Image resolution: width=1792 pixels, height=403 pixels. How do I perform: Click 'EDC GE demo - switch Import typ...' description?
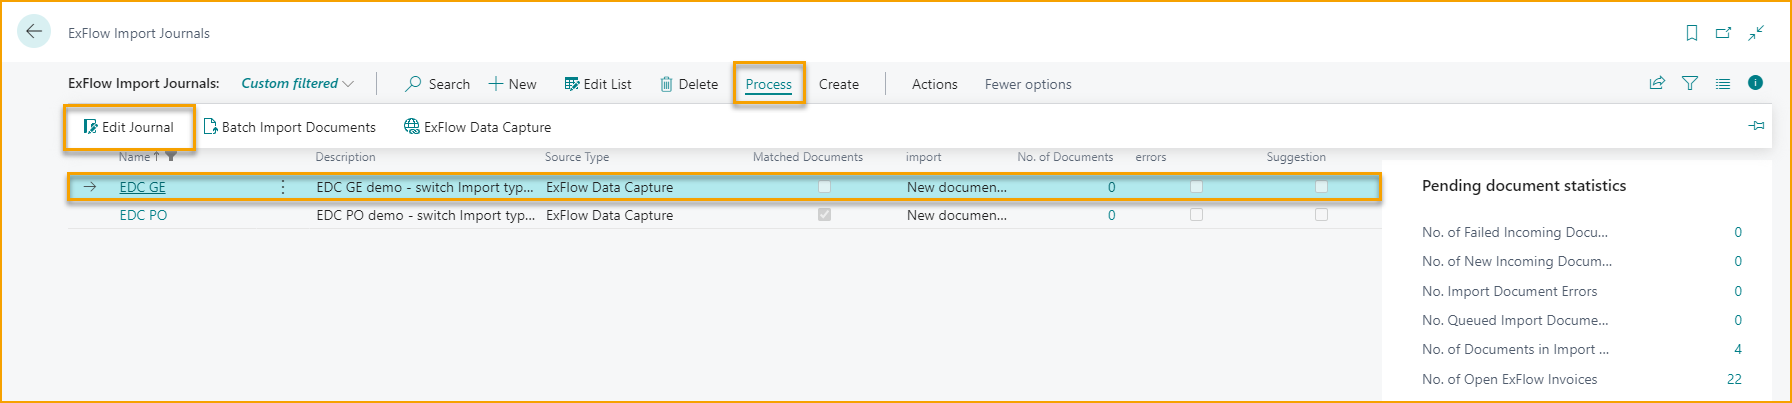pos(425,187)
